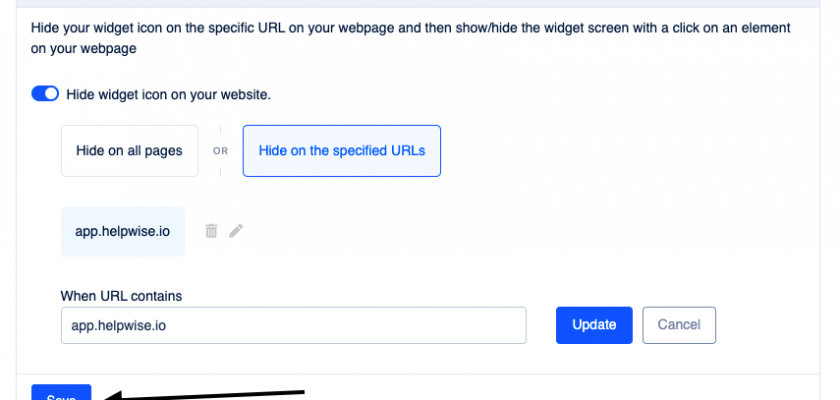Click the vertical divider line below OR

(x=220, y=170)
